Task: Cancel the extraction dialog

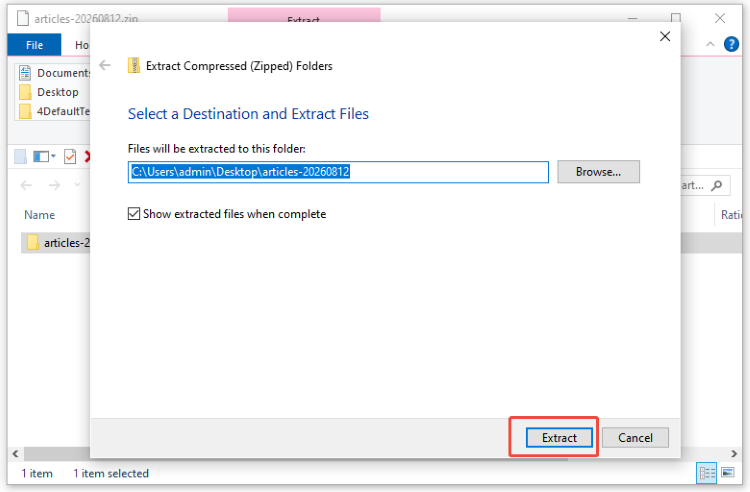Action: click(635, 437)
